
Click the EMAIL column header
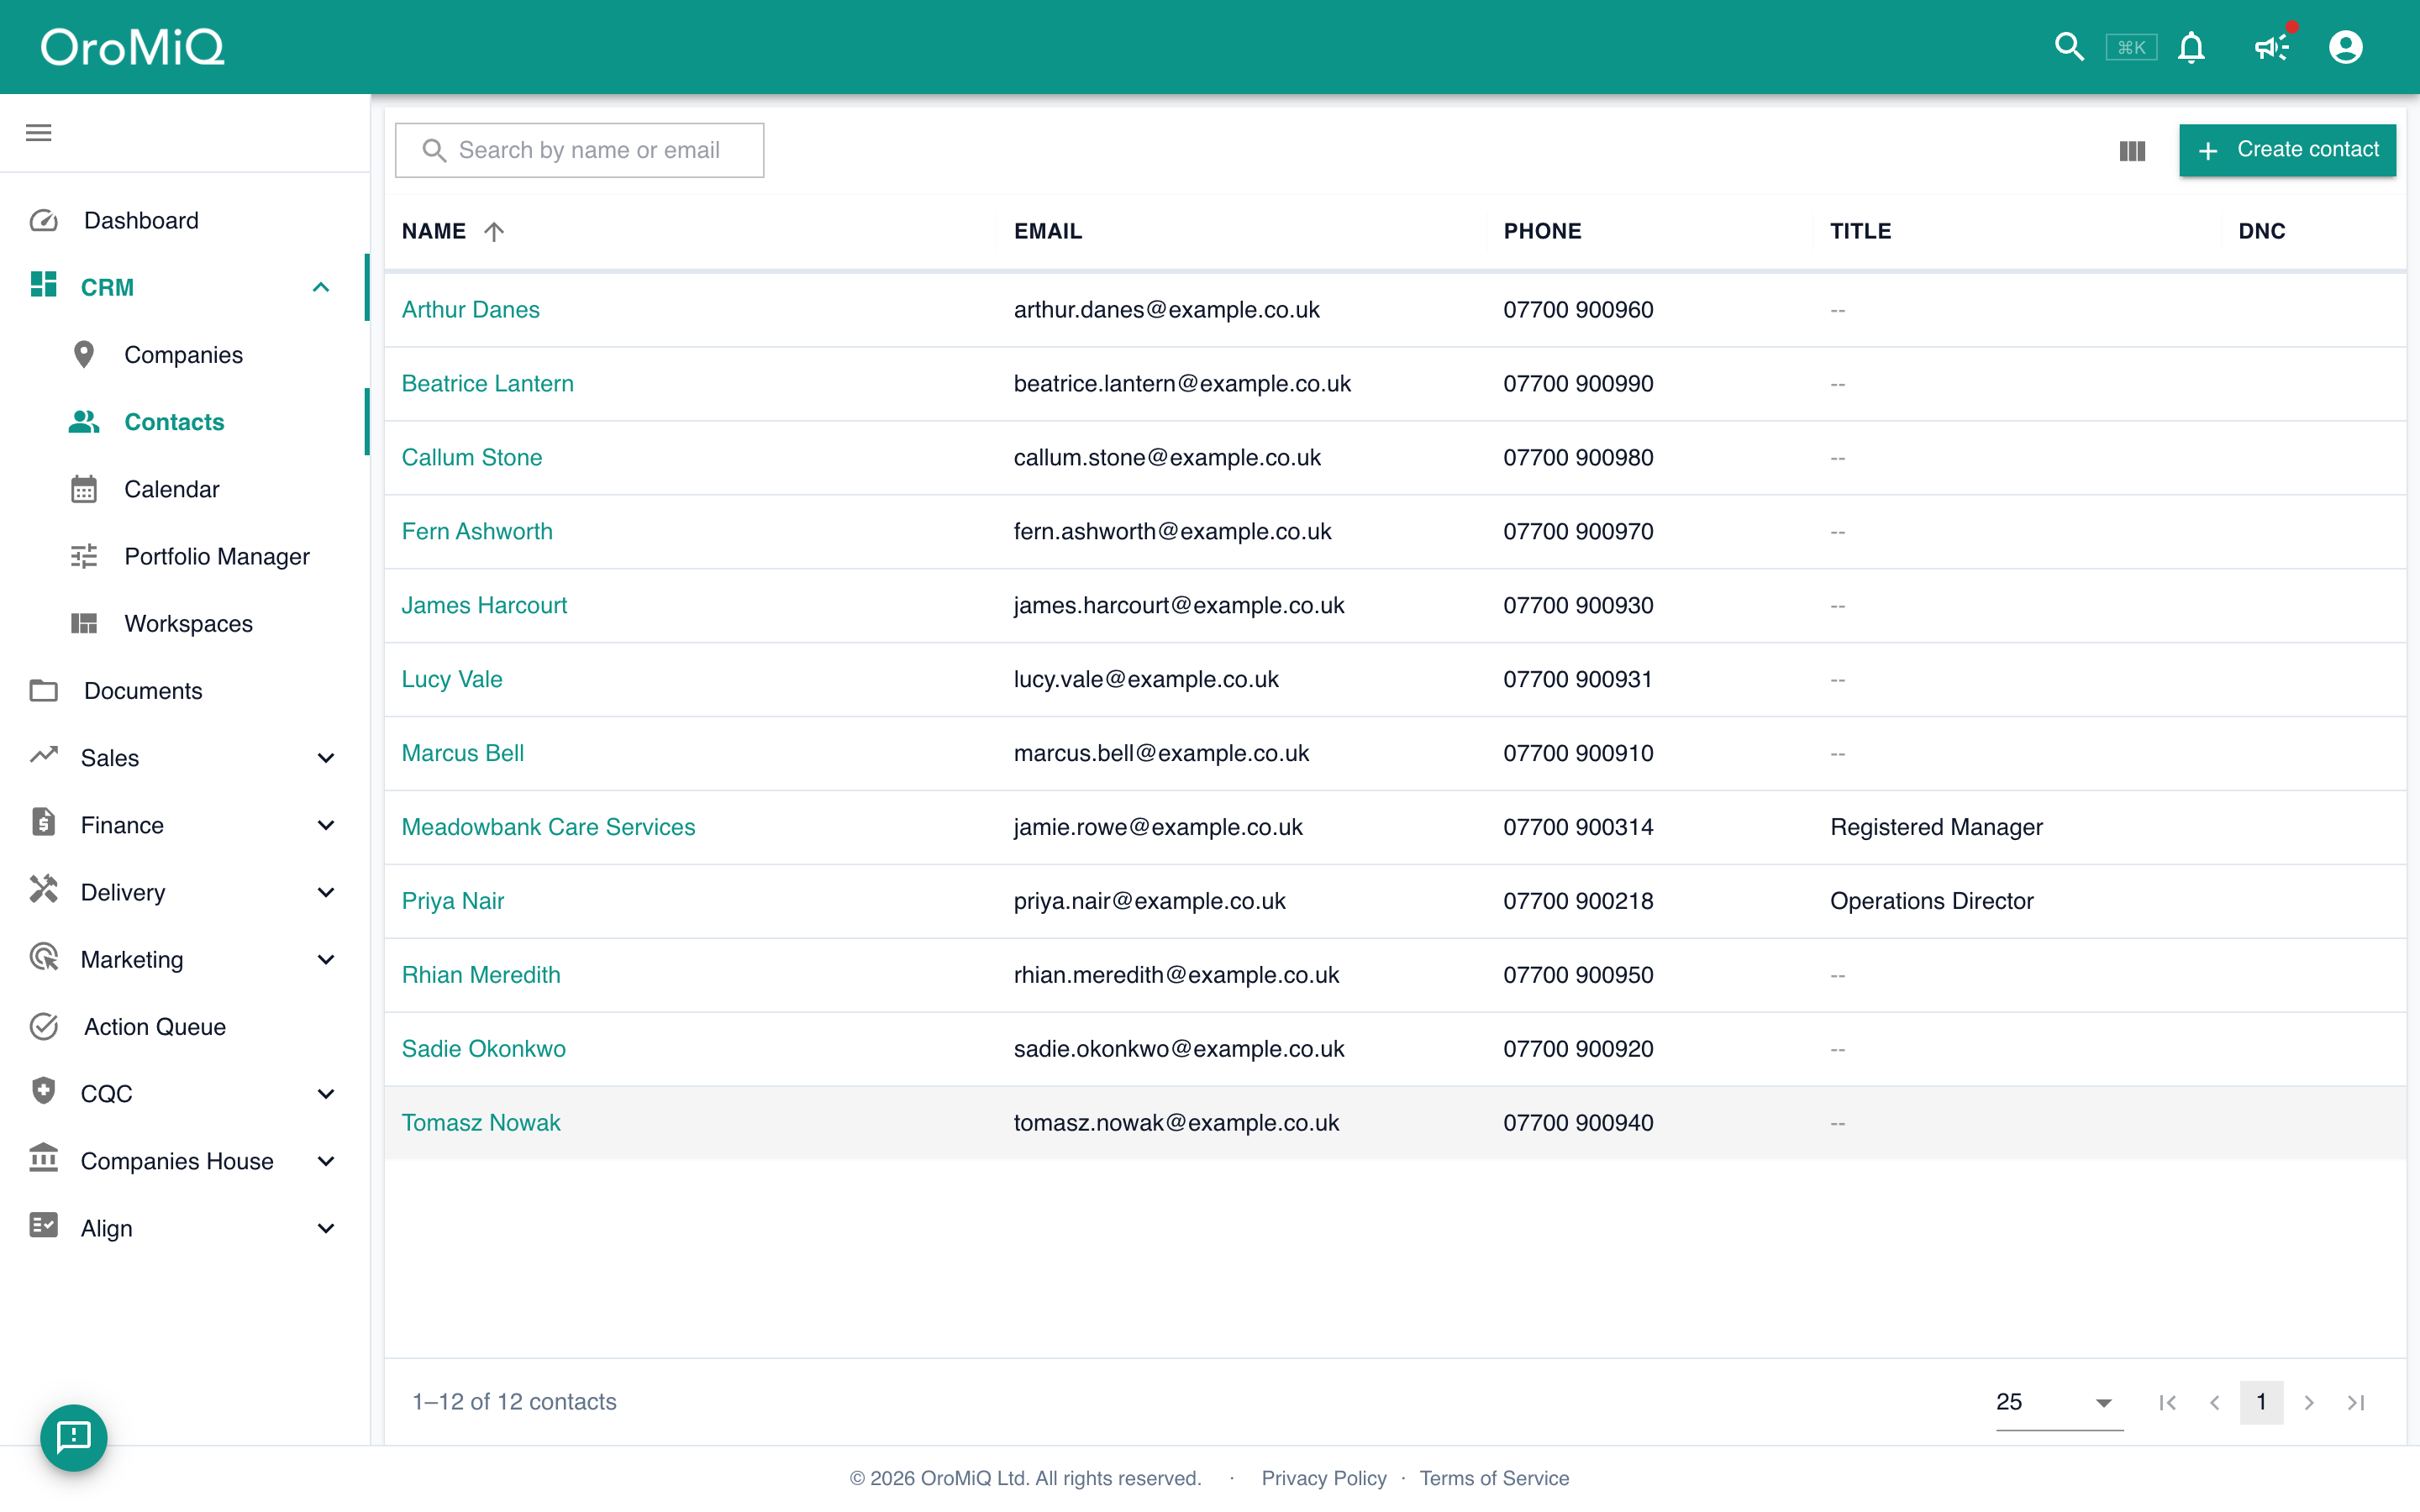(1047, 231)
